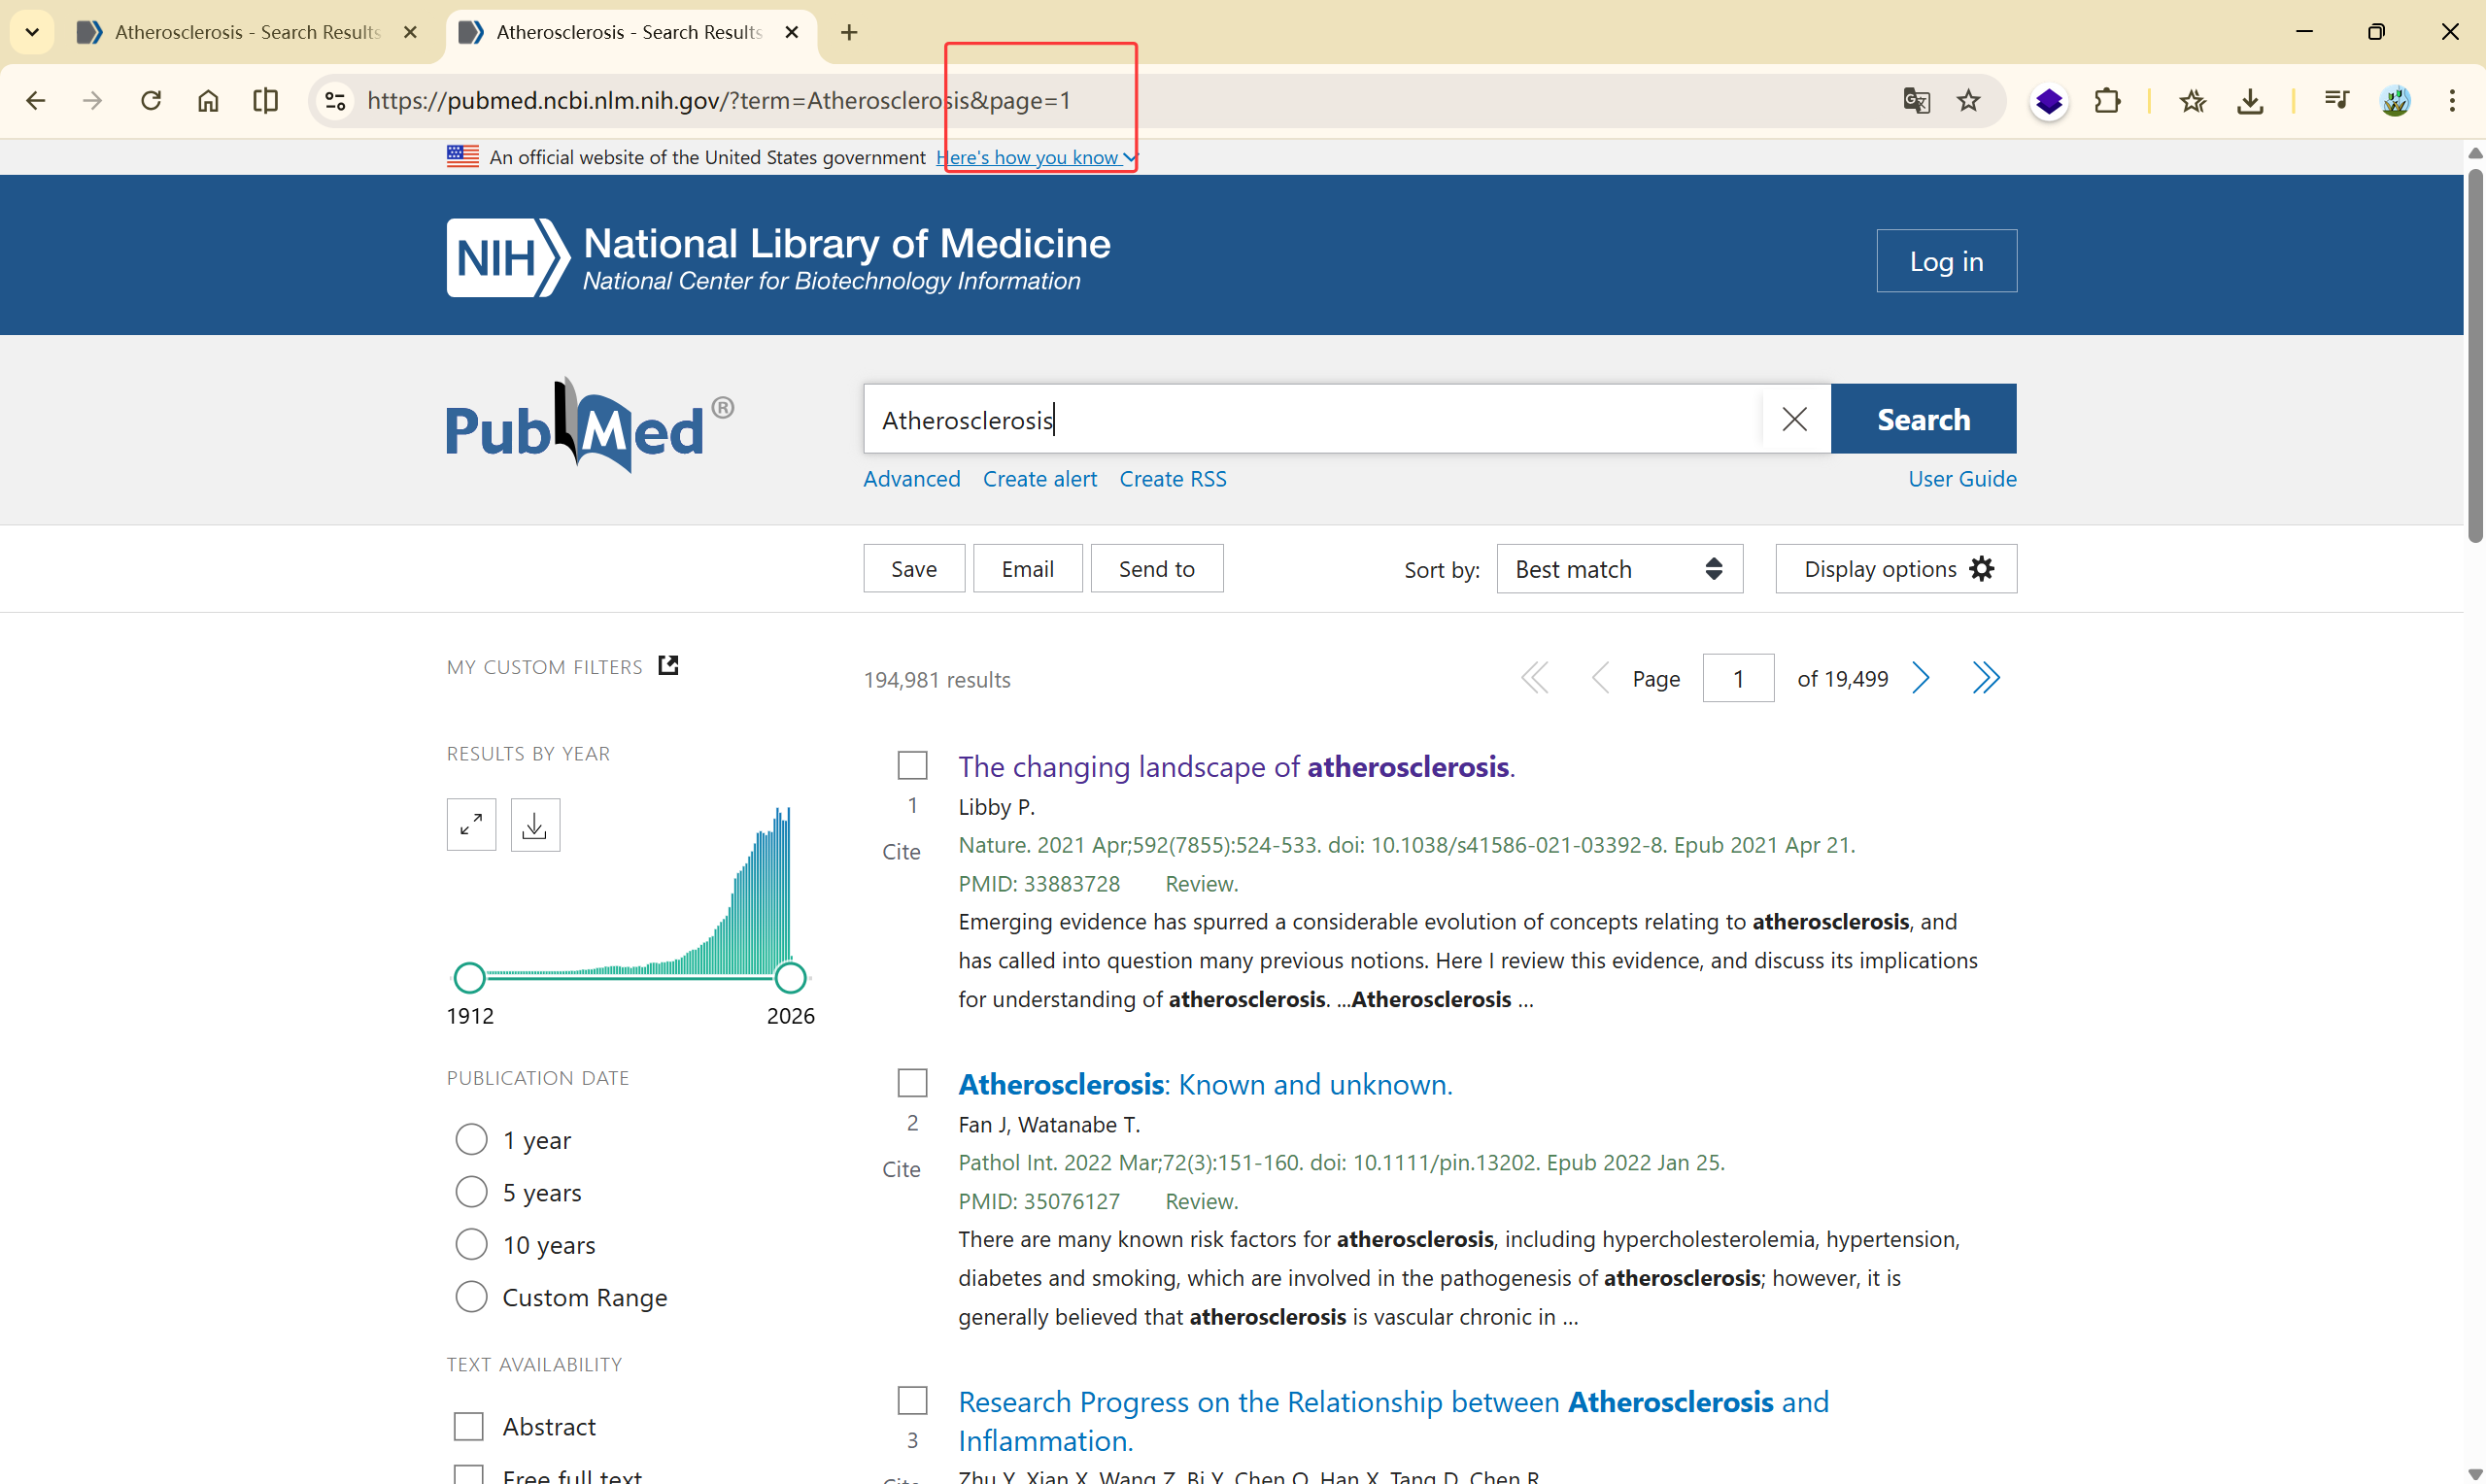
Task: Download the results by year CSV
Action: [535, 824]
